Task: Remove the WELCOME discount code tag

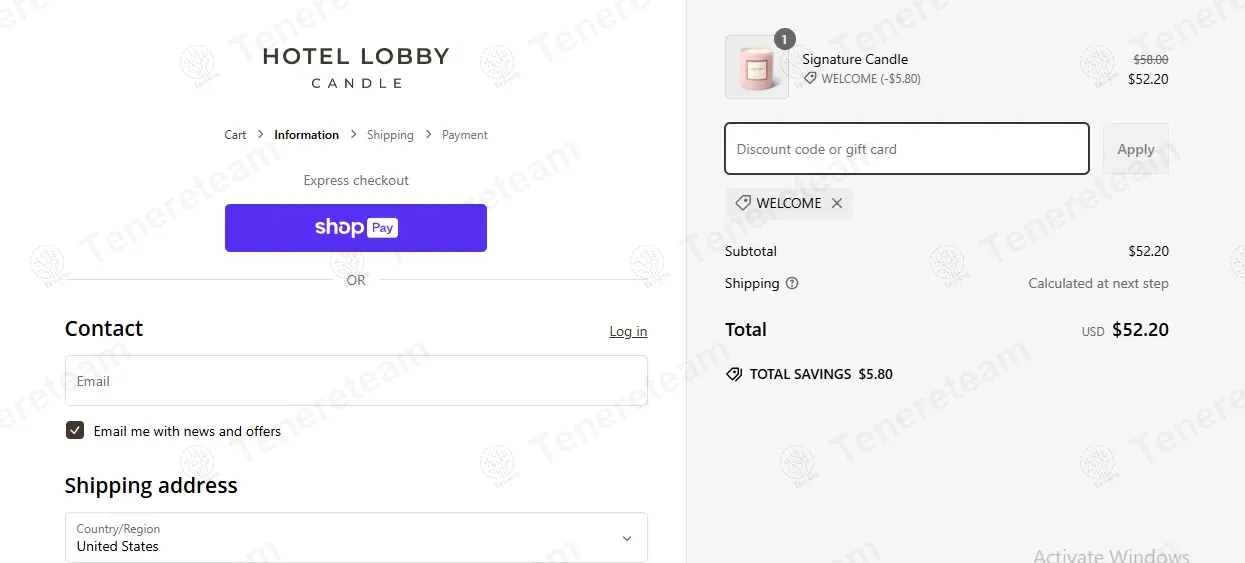Action: 837,203
